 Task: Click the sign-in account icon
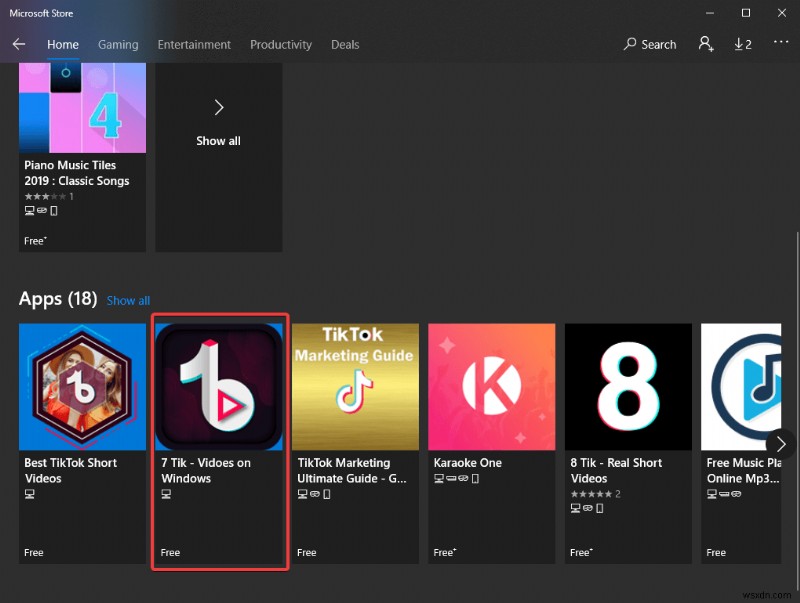point(706,44)
